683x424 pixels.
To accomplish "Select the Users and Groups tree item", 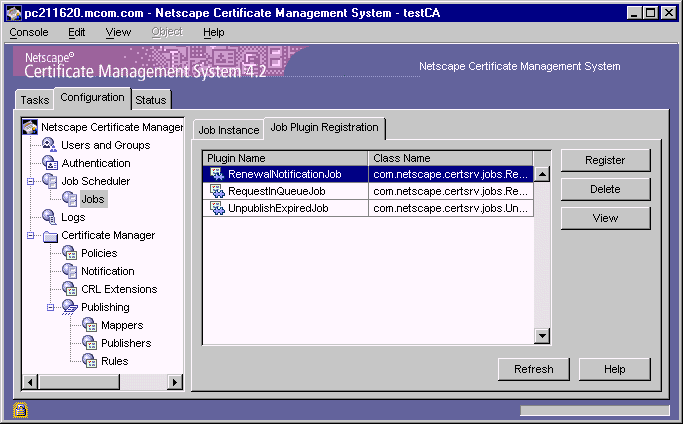I will [x=105, y=145].
